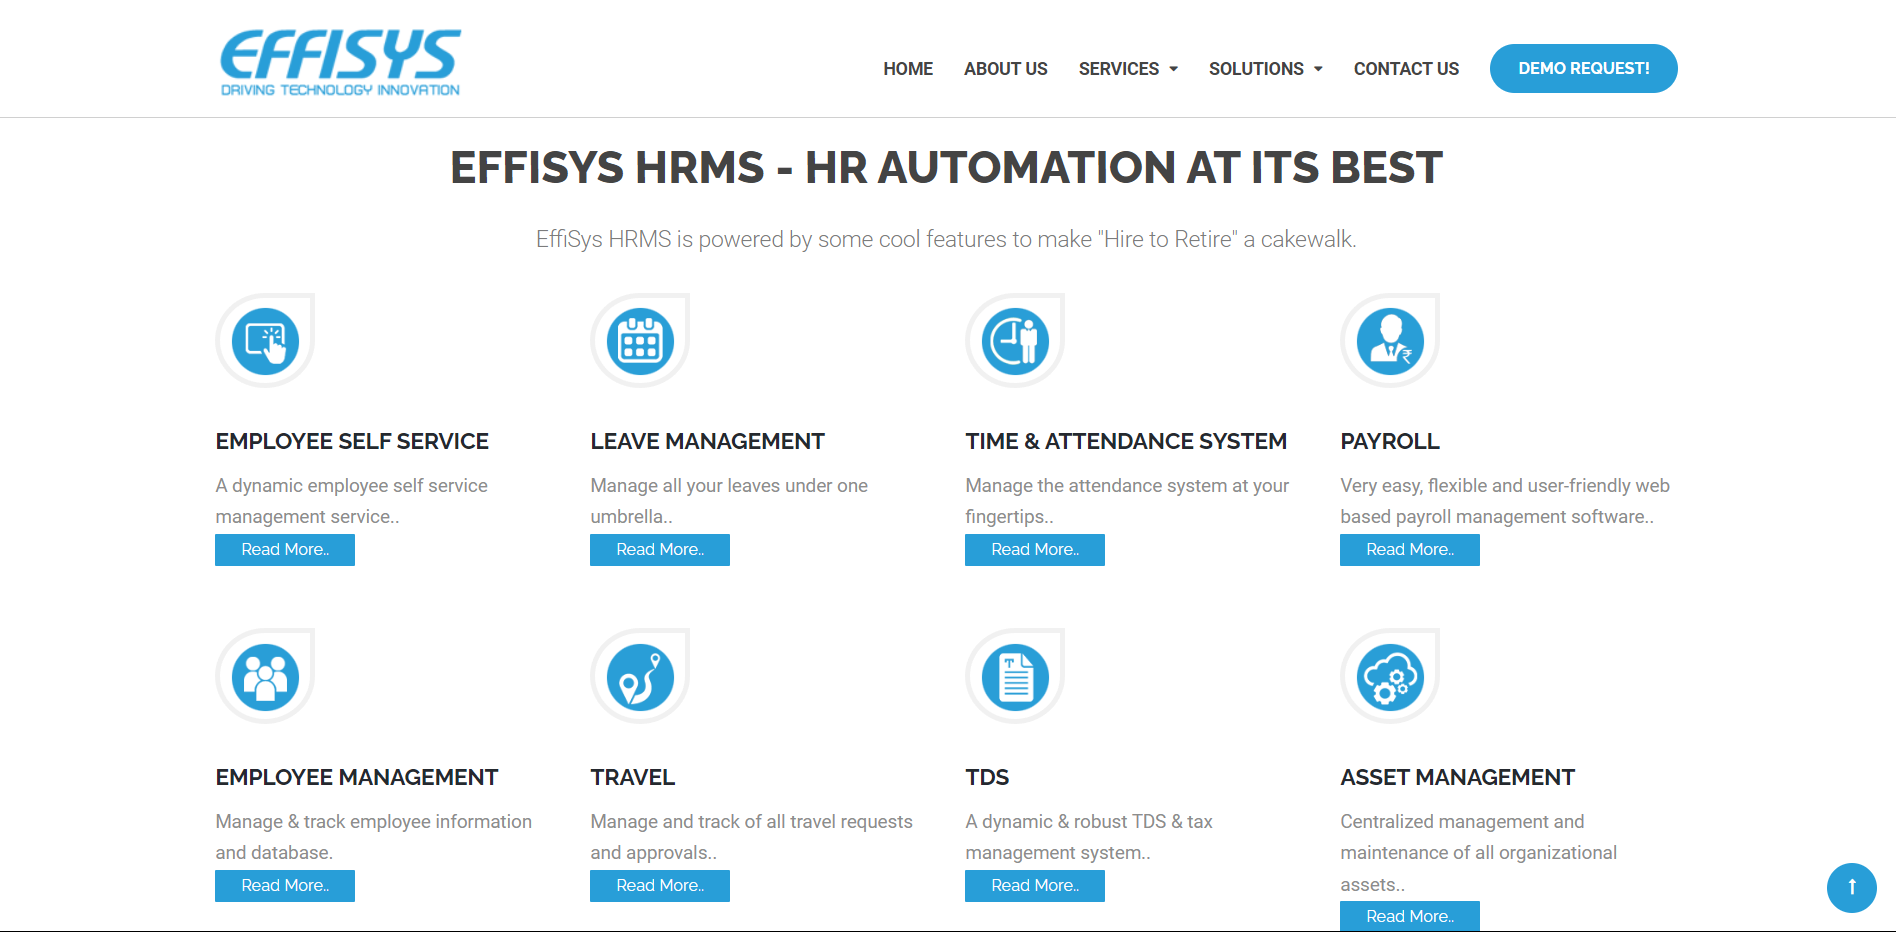This screenshot has height=932, width=1896.
Task: Click the EffiSys logo
Action: (x=340, y=62)
